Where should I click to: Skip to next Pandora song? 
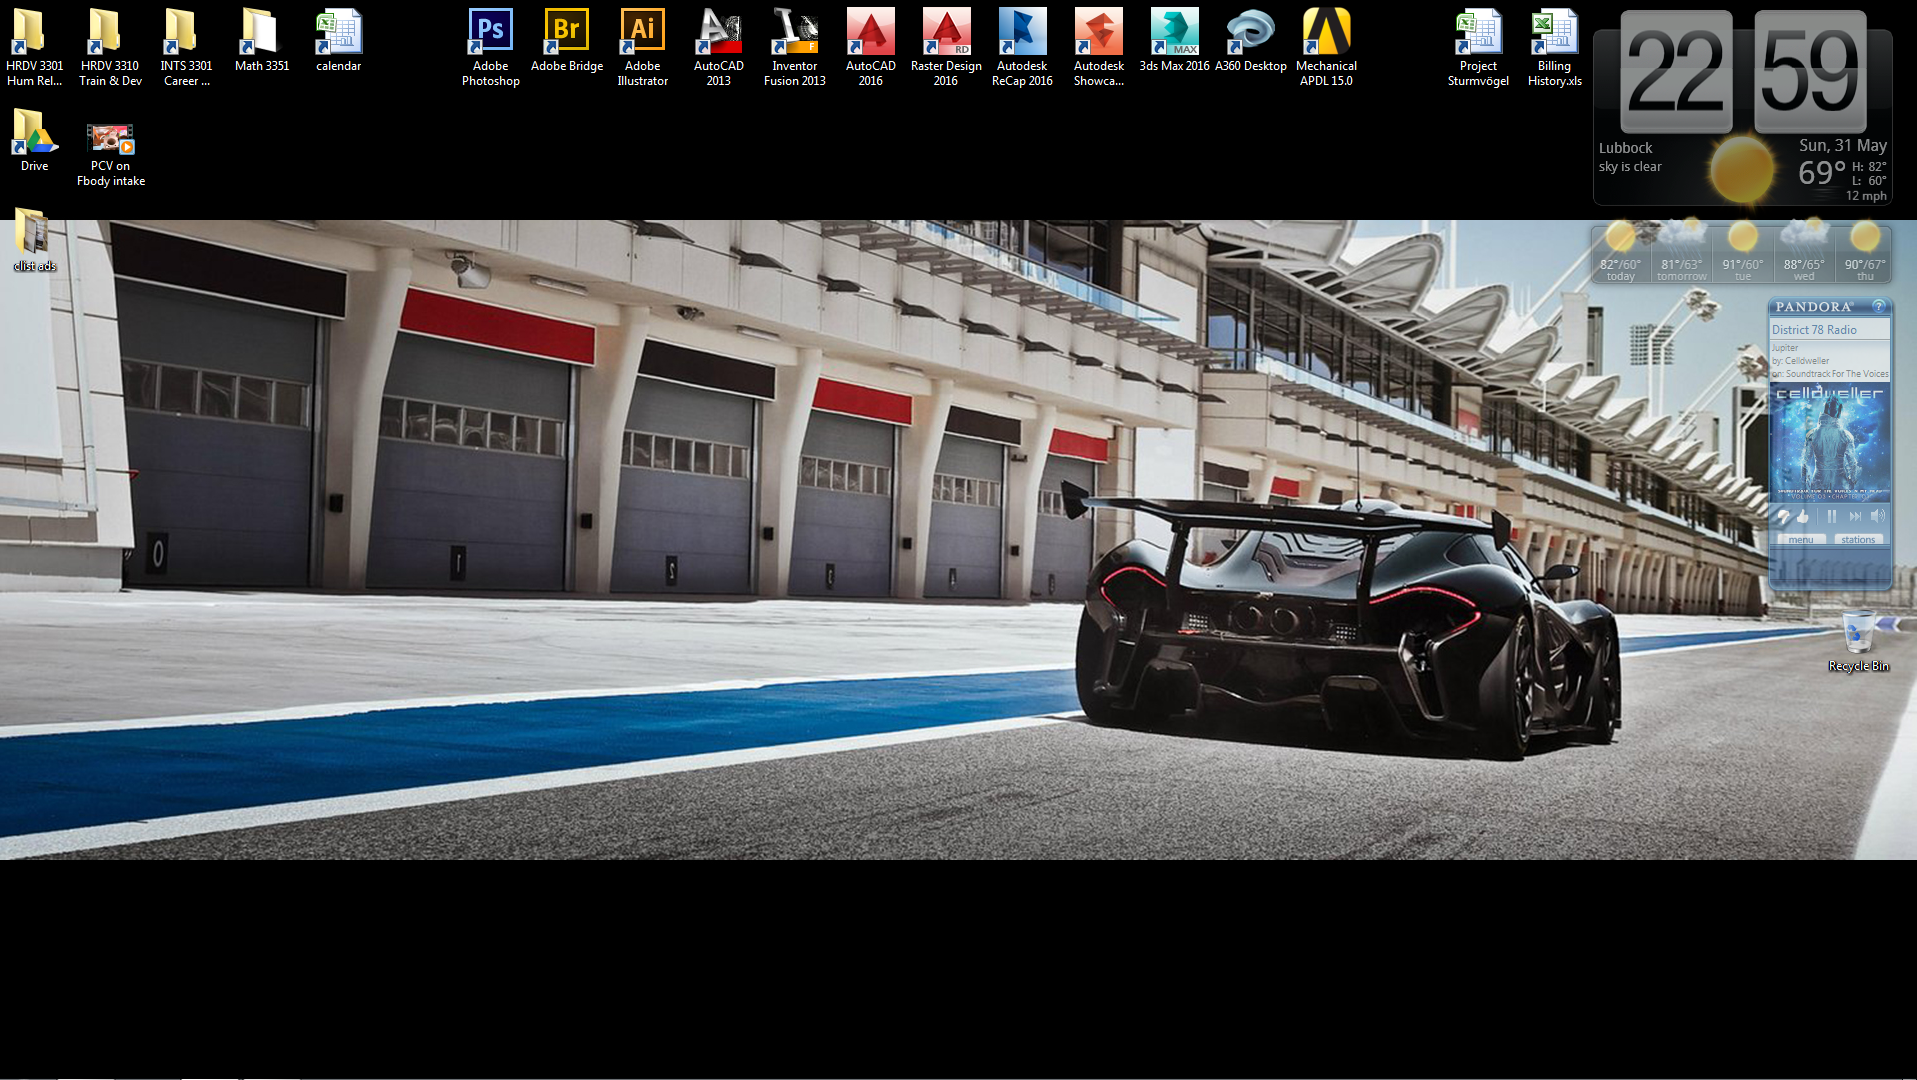[1855, 516]
